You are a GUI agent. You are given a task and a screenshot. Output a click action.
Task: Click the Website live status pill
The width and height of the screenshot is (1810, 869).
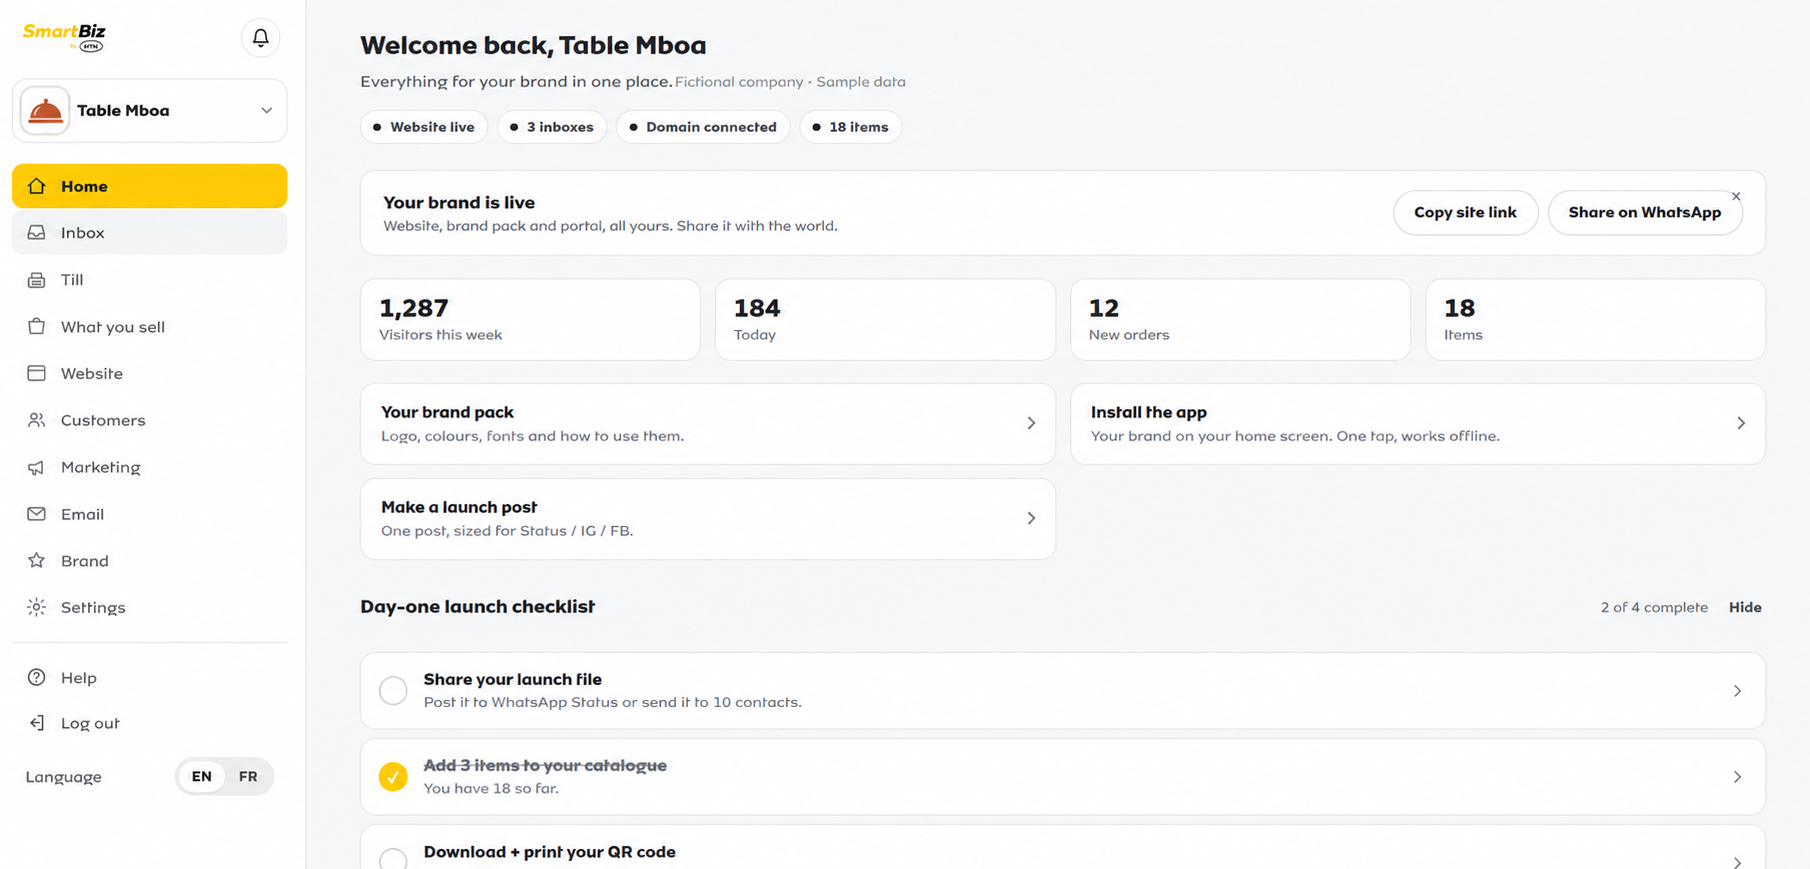(x=424, y=127)
